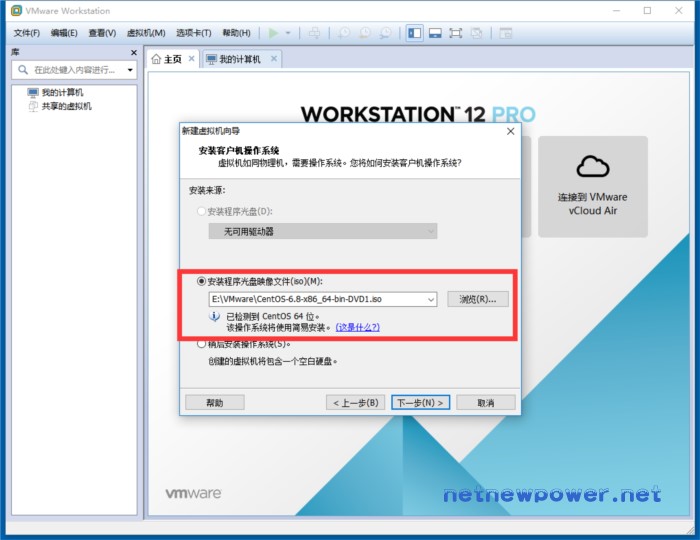Click the library search magnifier icon

coord(23,70)
